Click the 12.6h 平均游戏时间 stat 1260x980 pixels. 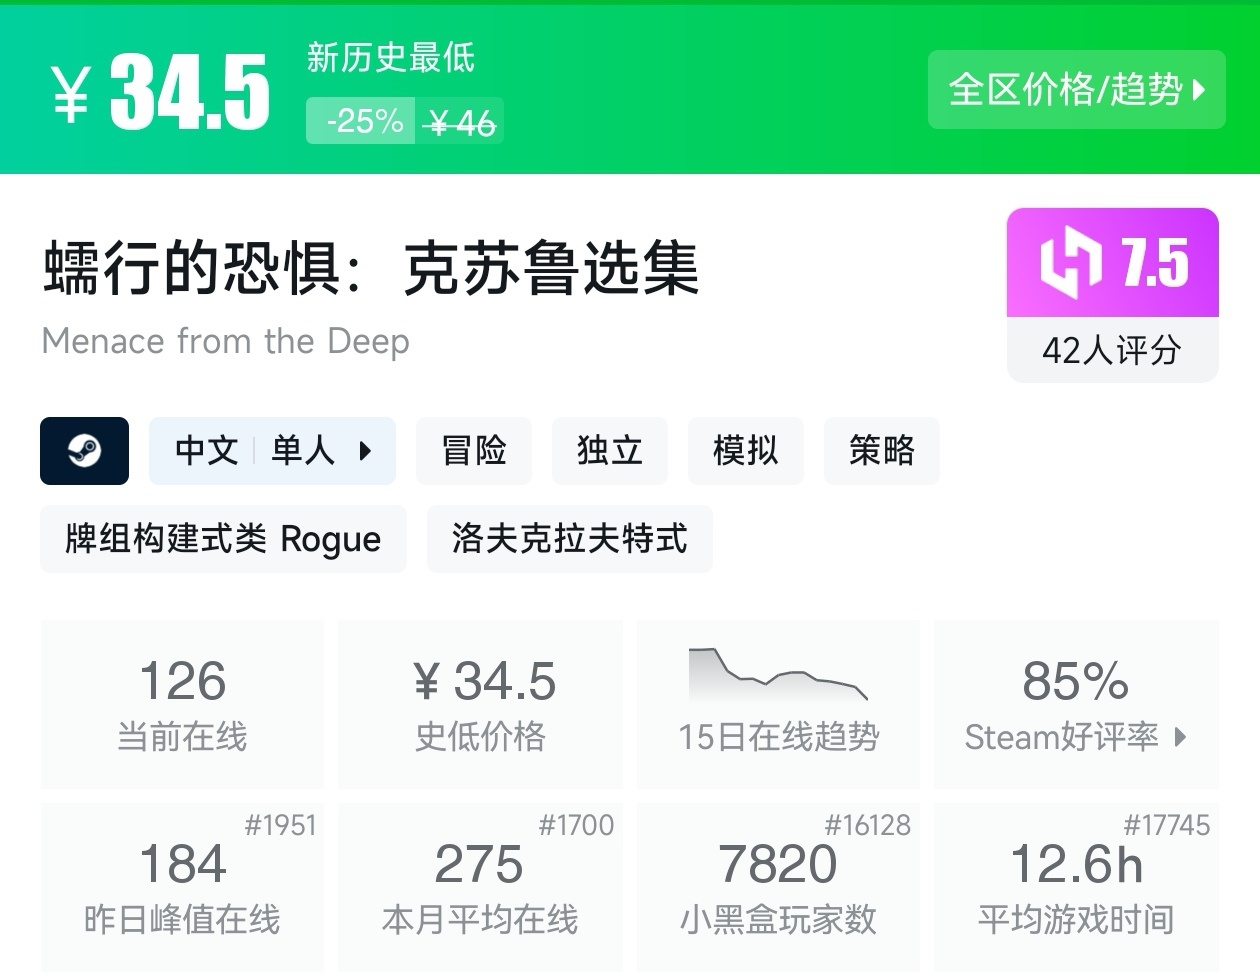[x=1076, y=887]
